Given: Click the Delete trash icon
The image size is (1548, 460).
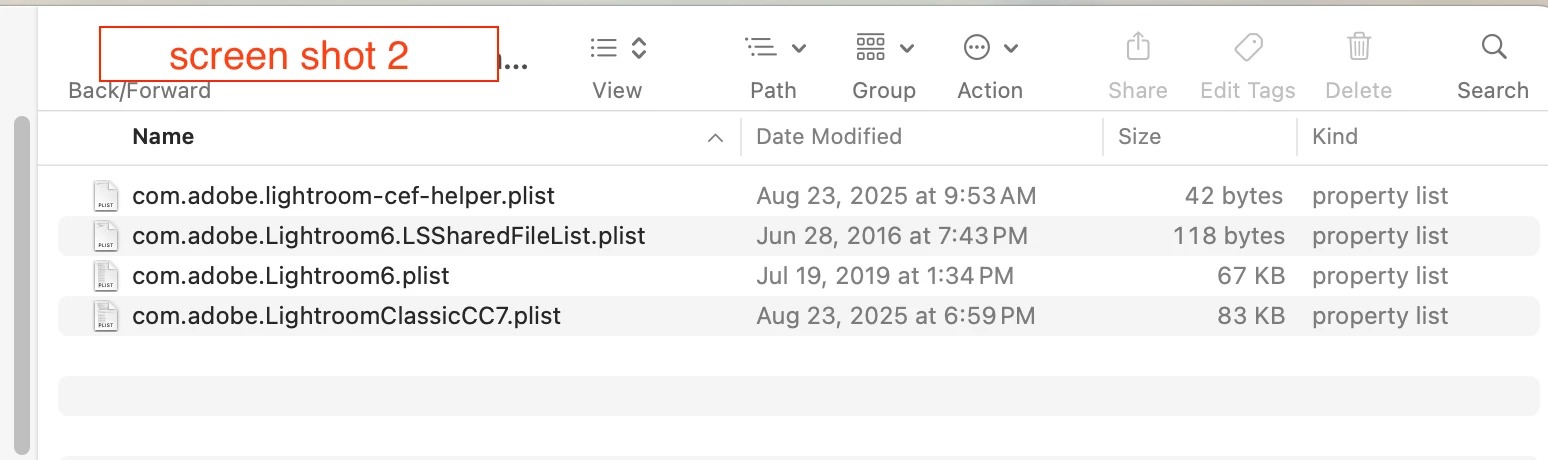Looking at the screenshot, I should point(1358,46).
